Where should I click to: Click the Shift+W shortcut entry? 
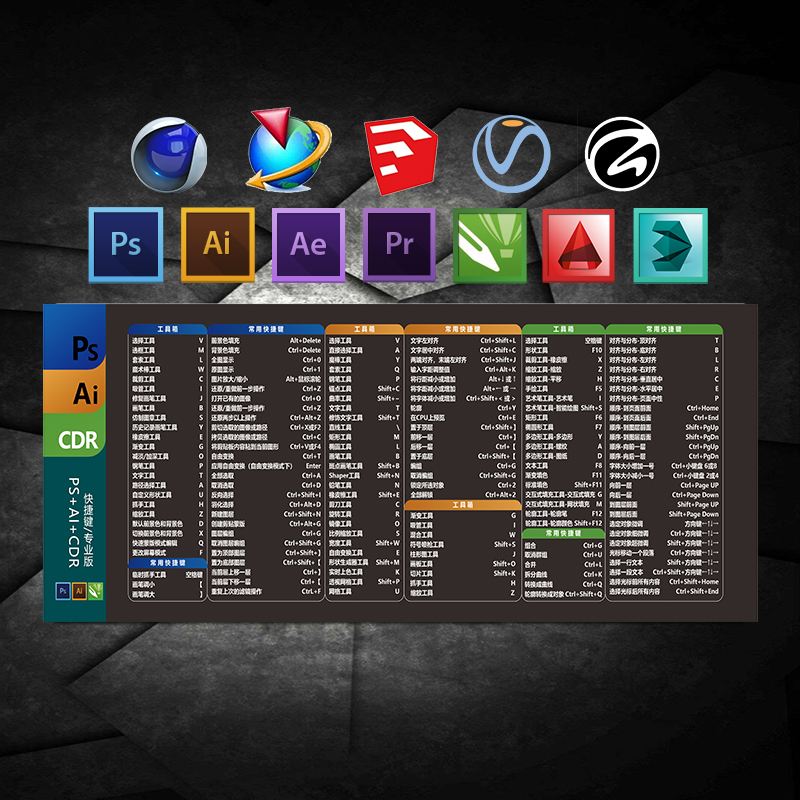[x=388, y=543]
